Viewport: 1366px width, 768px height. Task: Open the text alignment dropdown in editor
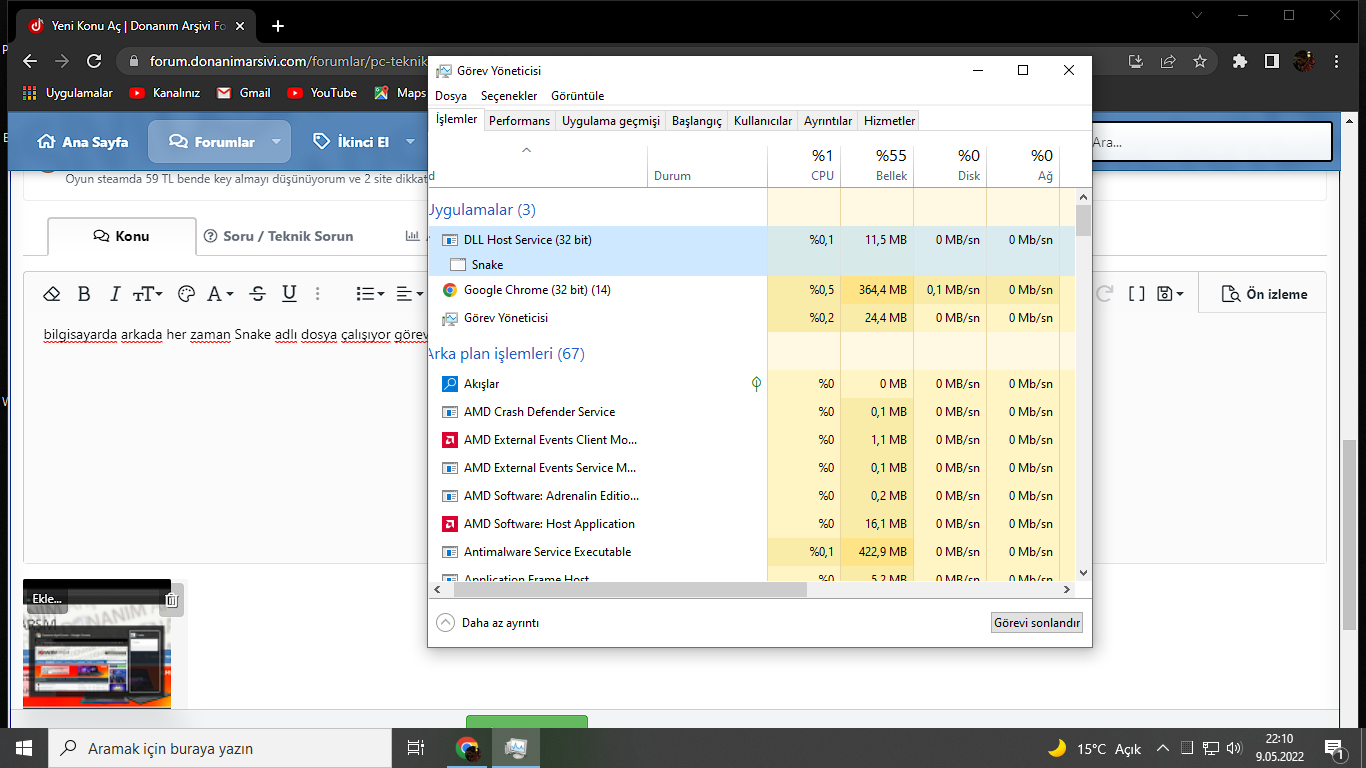pyautogui.click(x=409, y=294)
